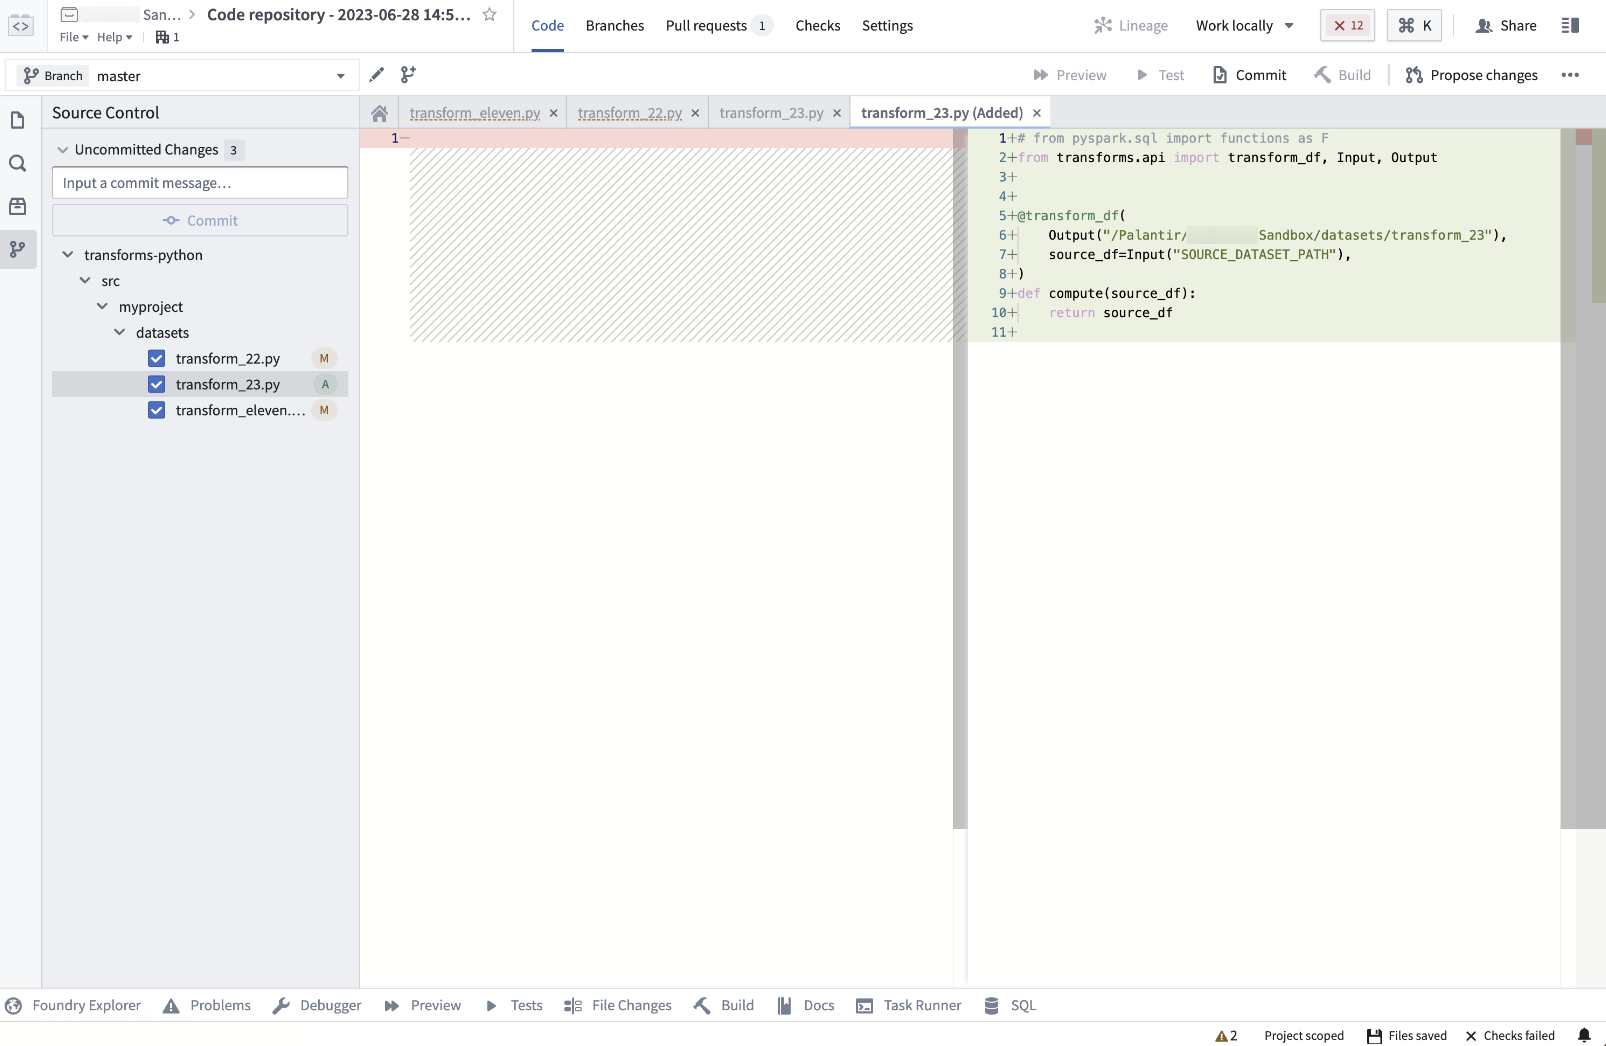Uncheck transform_22.py in uncommitted changes
1606x1046 pixels.
point(157,359)
